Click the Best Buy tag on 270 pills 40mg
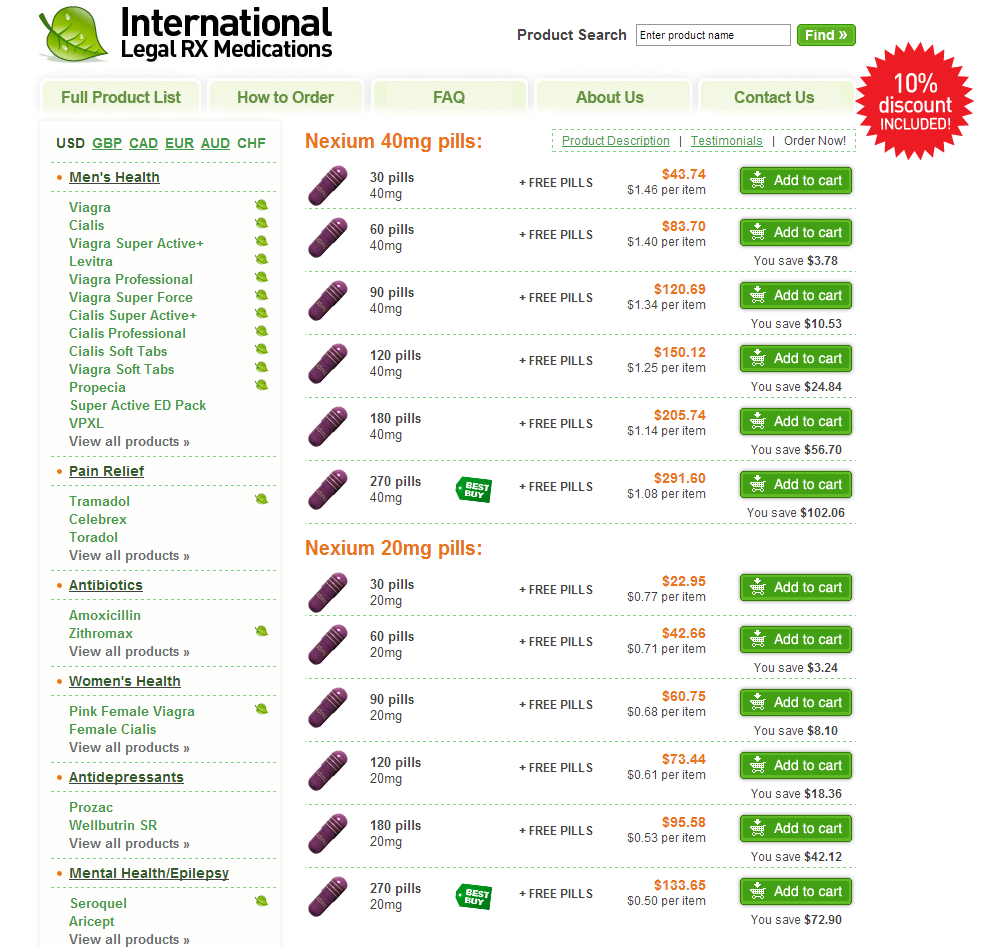Image resolution: width=1003 pixels, height=947 pixels. tap(473, 489)
